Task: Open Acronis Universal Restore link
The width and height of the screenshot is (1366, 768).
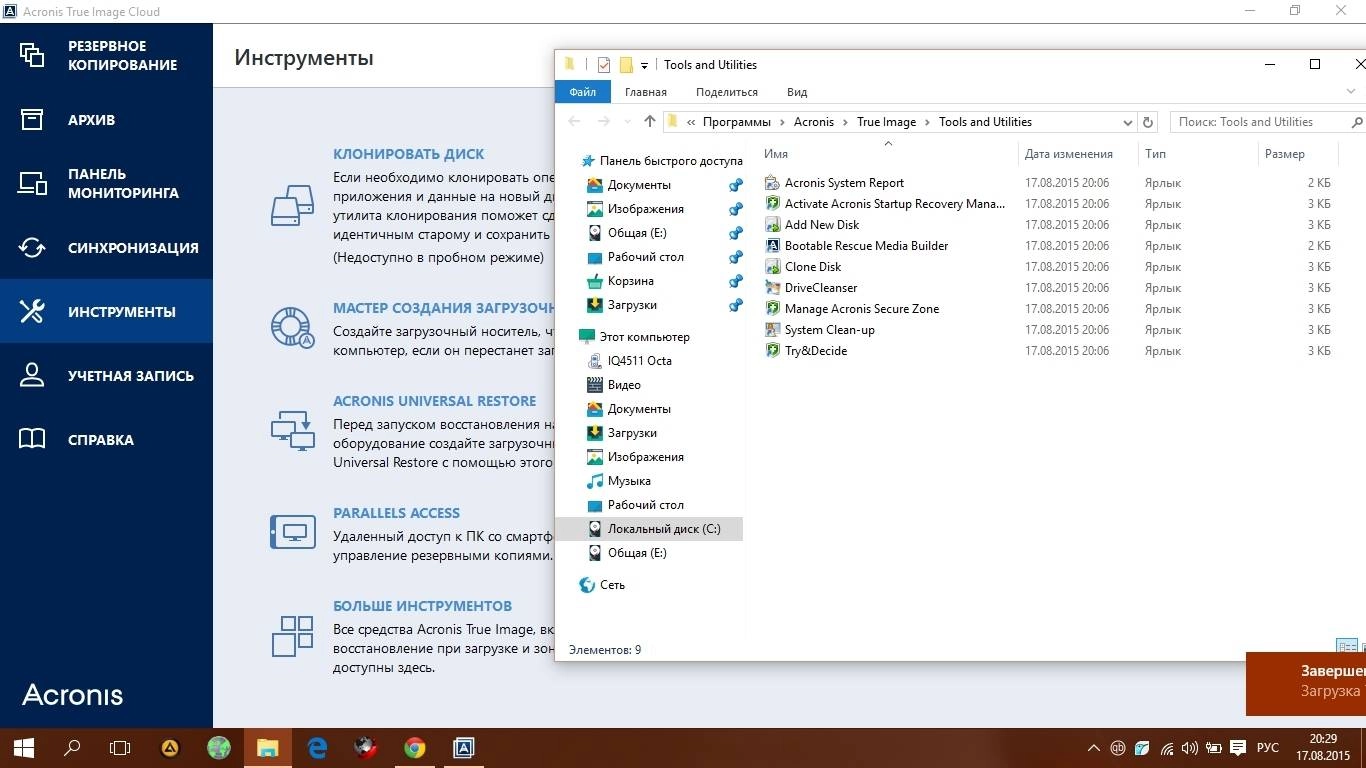Action: (x=434, y=401)
